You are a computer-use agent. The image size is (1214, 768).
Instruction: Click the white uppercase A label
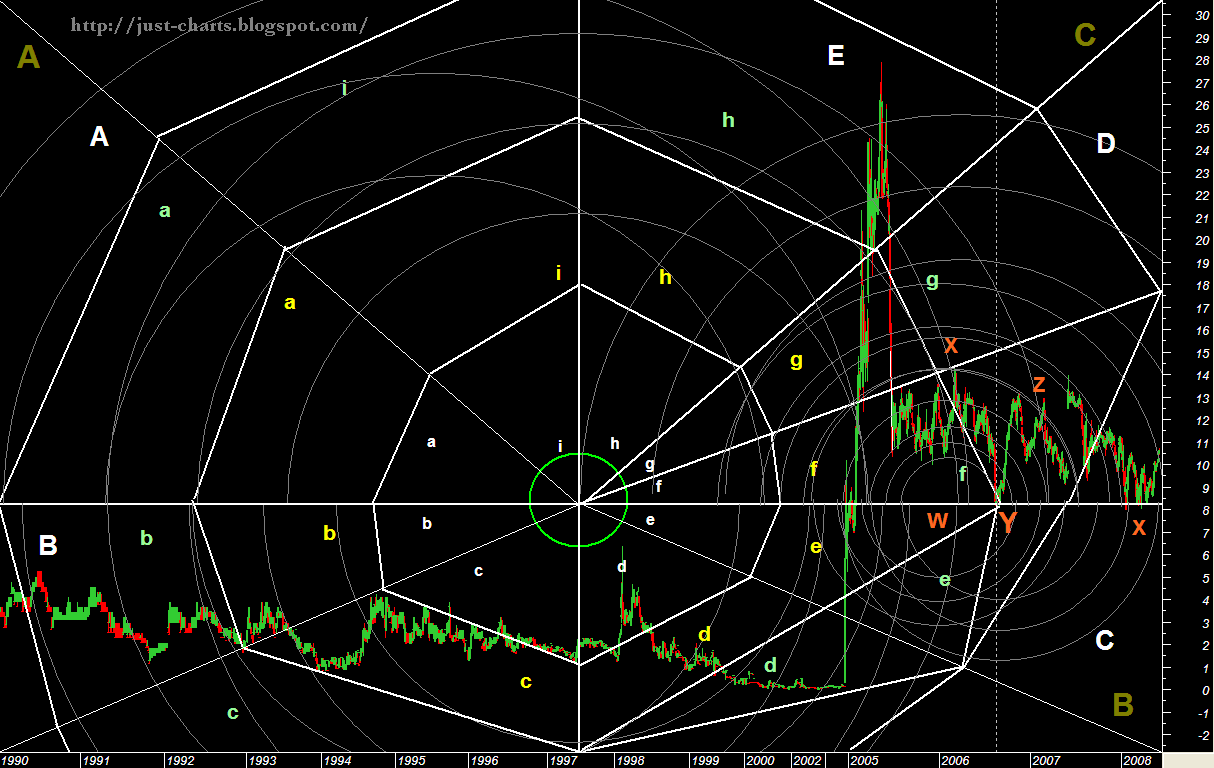point(99,137)
